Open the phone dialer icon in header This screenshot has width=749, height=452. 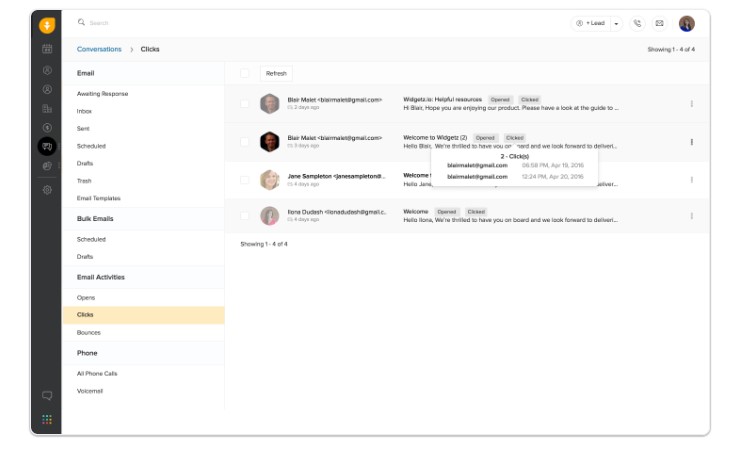point(638,23)
